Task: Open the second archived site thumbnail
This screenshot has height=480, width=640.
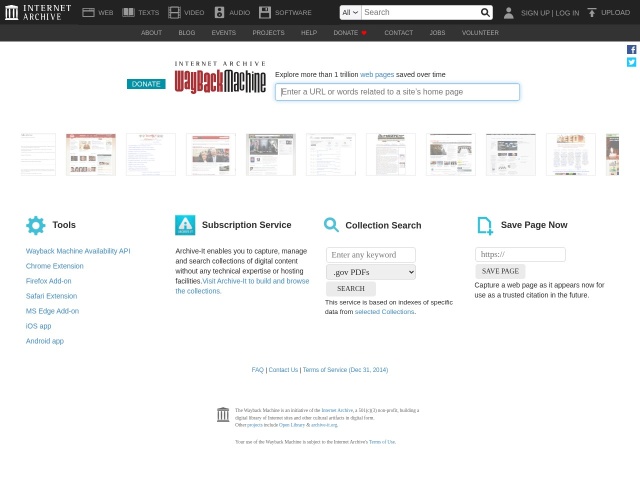Action: pos(91,155)
